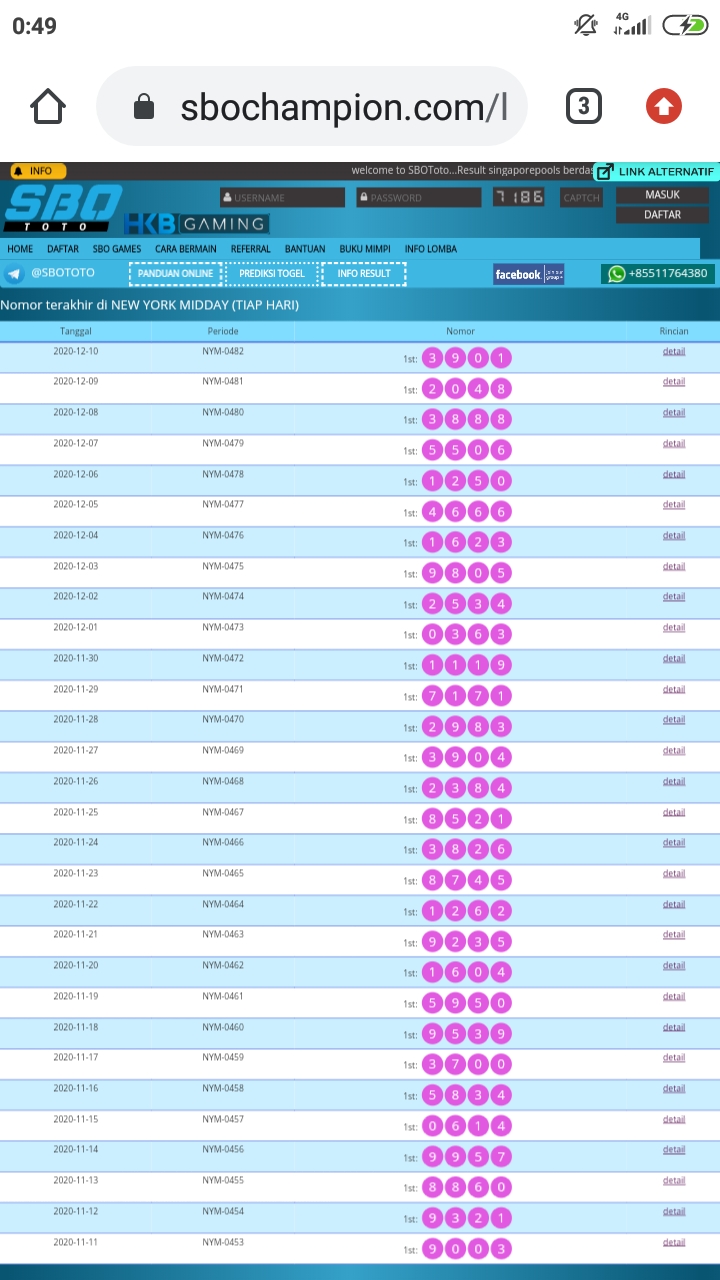Focus the PASSWORD input field

(418, 198)
